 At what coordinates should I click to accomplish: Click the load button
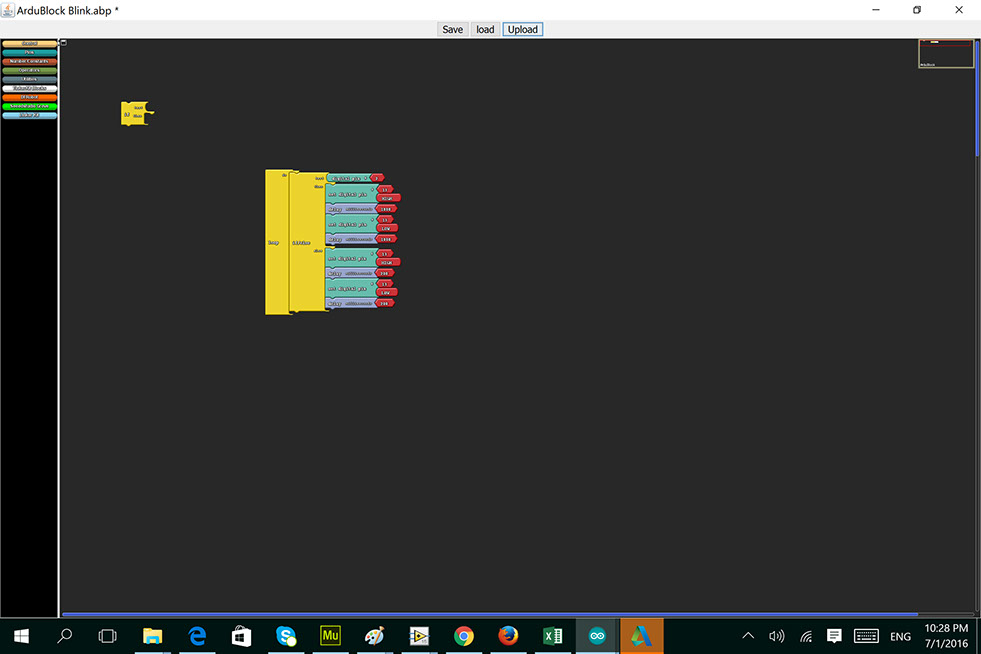point(485,29)
